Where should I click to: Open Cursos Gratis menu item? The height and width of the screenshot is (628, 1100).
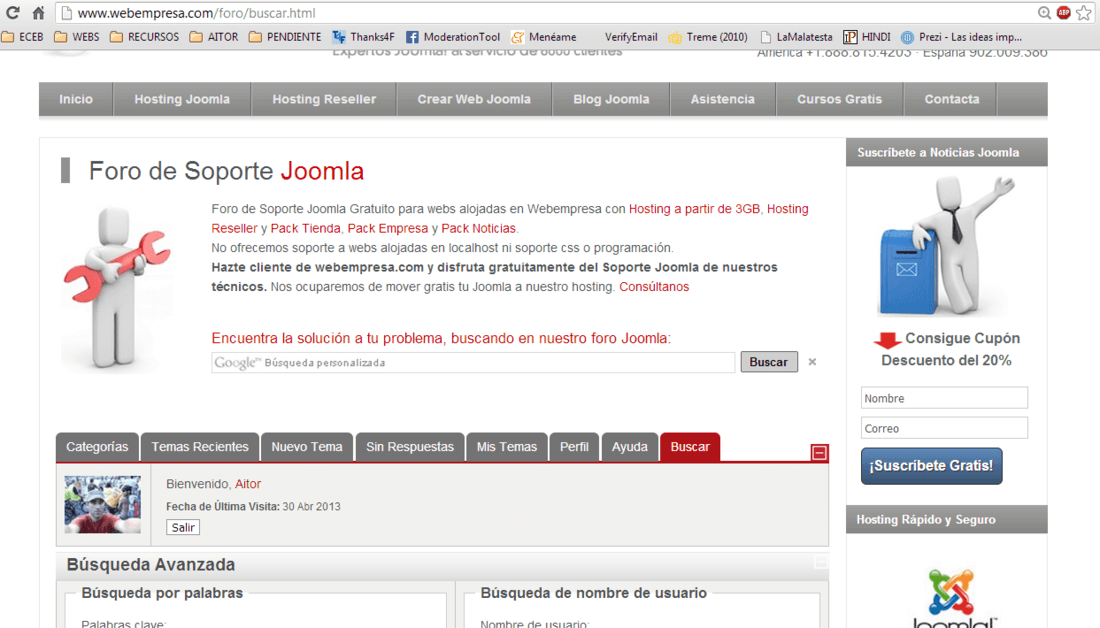point(840,99)
